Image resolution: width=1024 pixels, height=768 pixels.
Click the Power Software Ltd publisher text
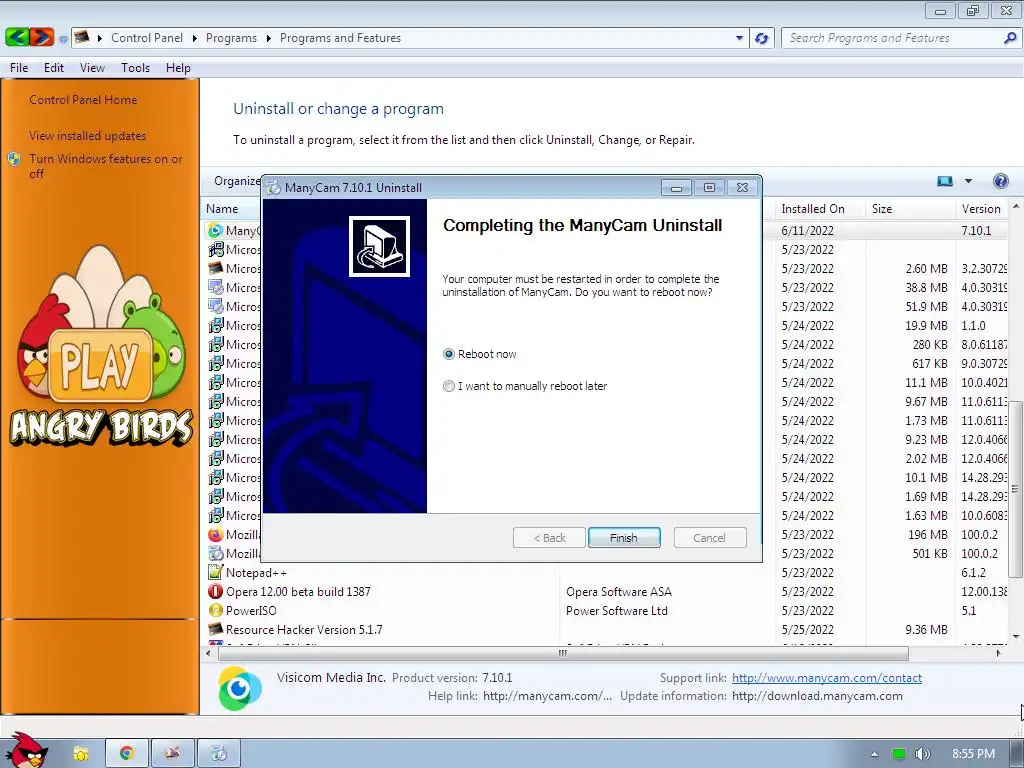(x=616, y=611)
